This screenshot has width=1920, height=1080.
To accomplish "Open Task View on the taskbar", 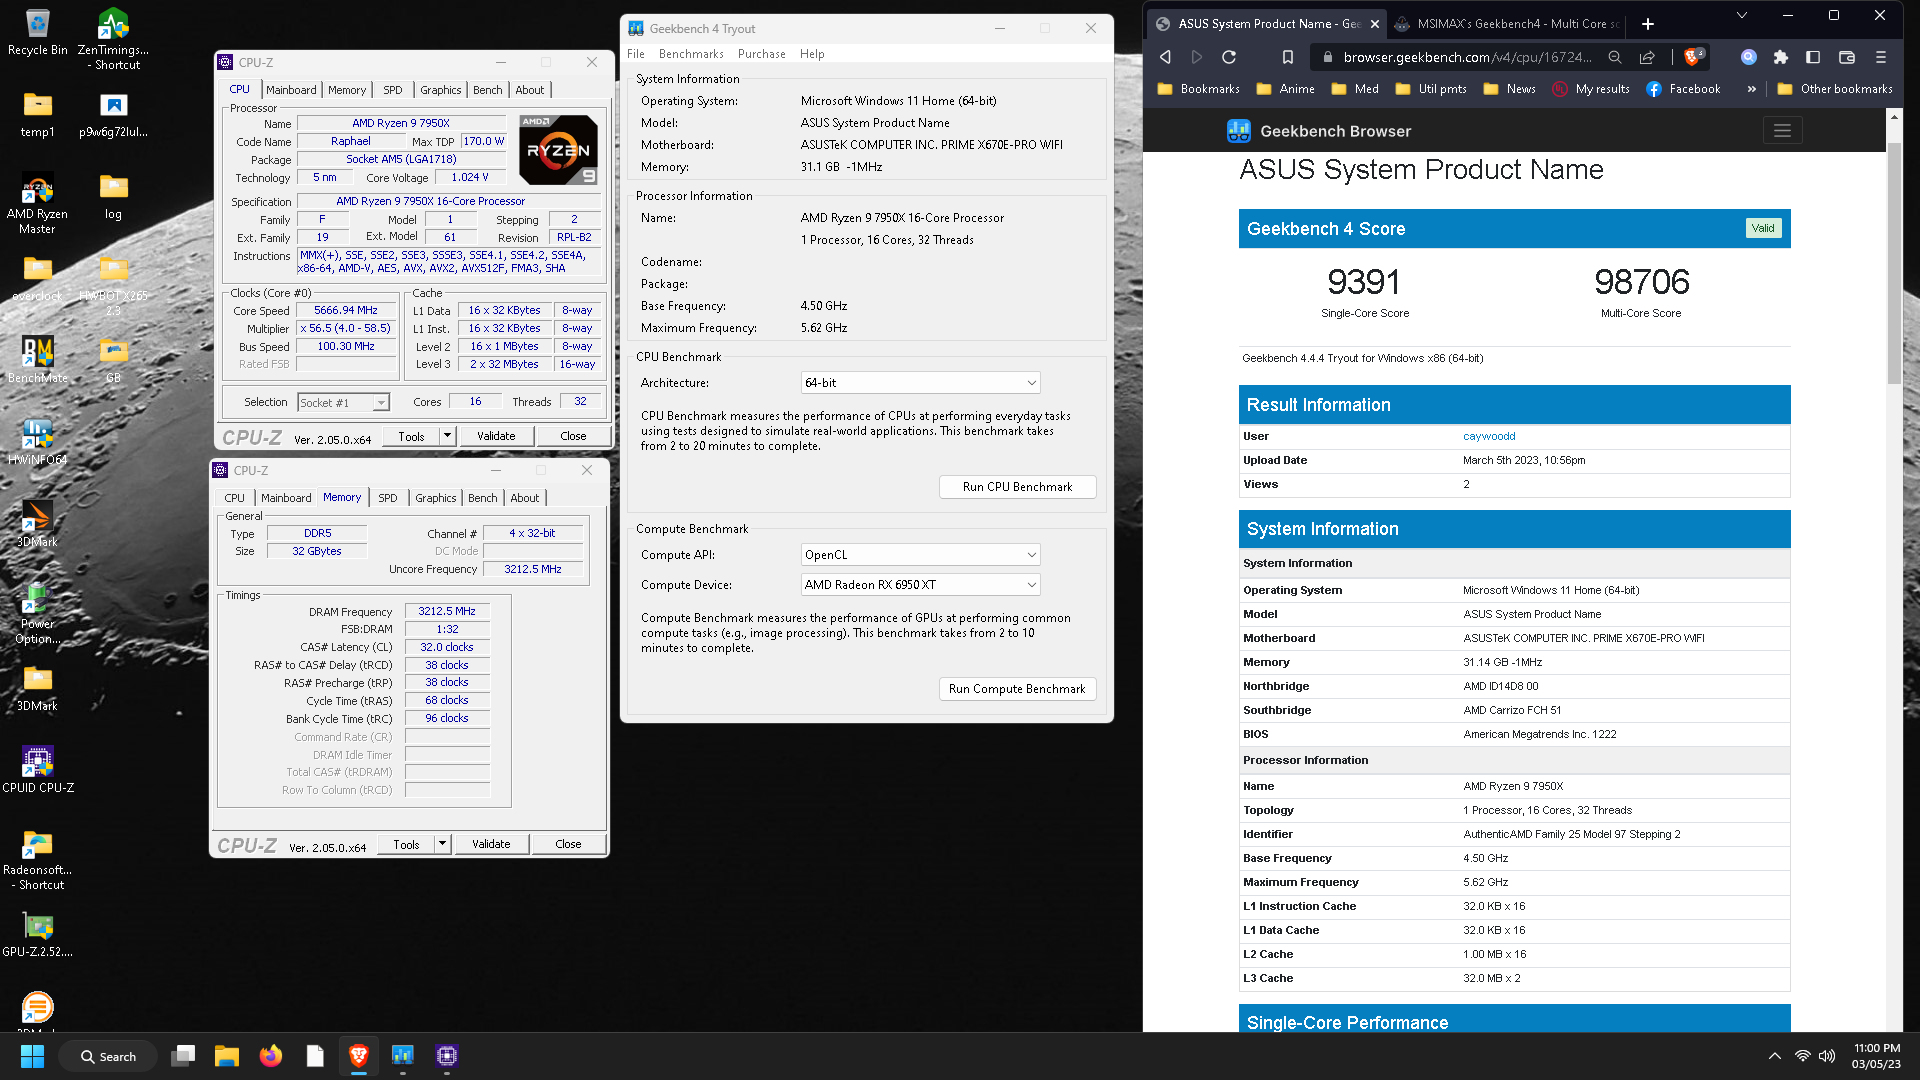I will tap(183, 1056).
